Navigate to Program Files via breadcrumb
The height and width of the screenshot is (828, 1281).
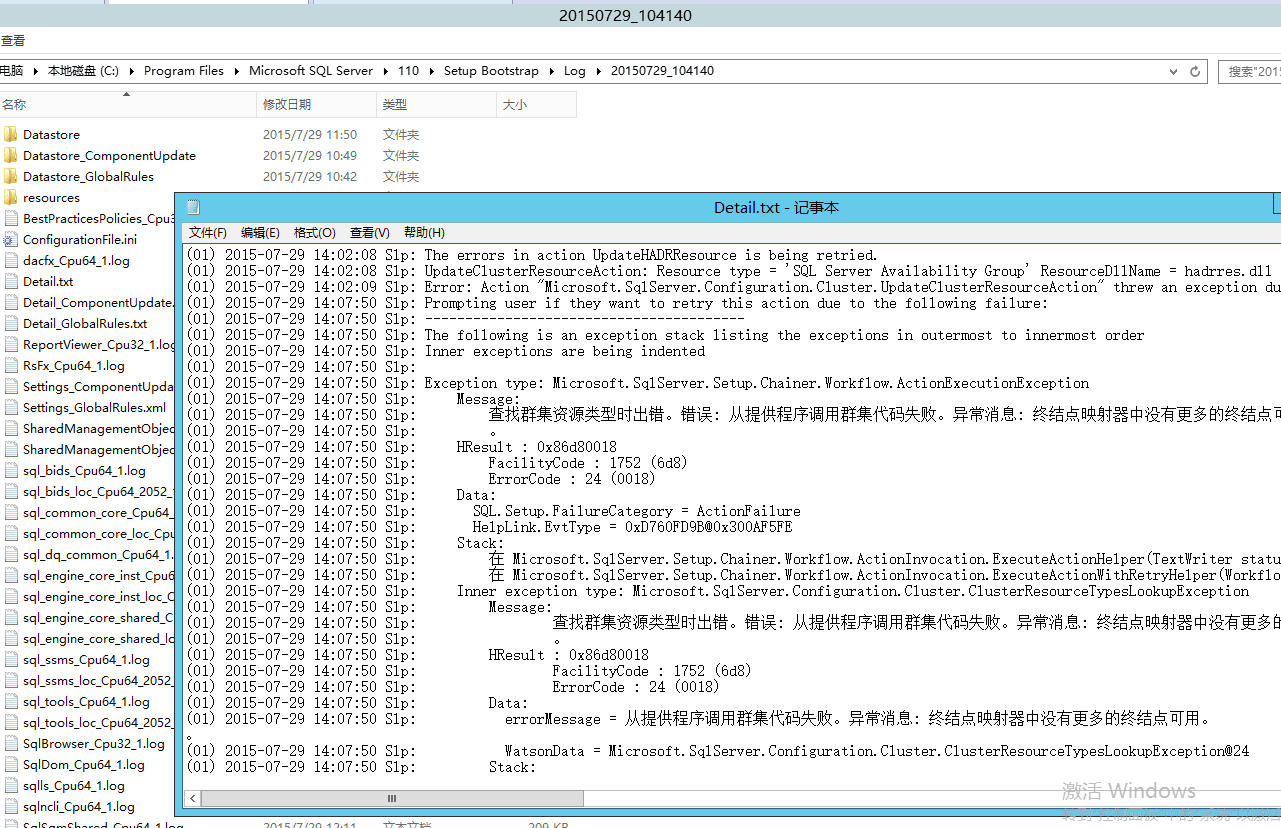coord(184,71)
